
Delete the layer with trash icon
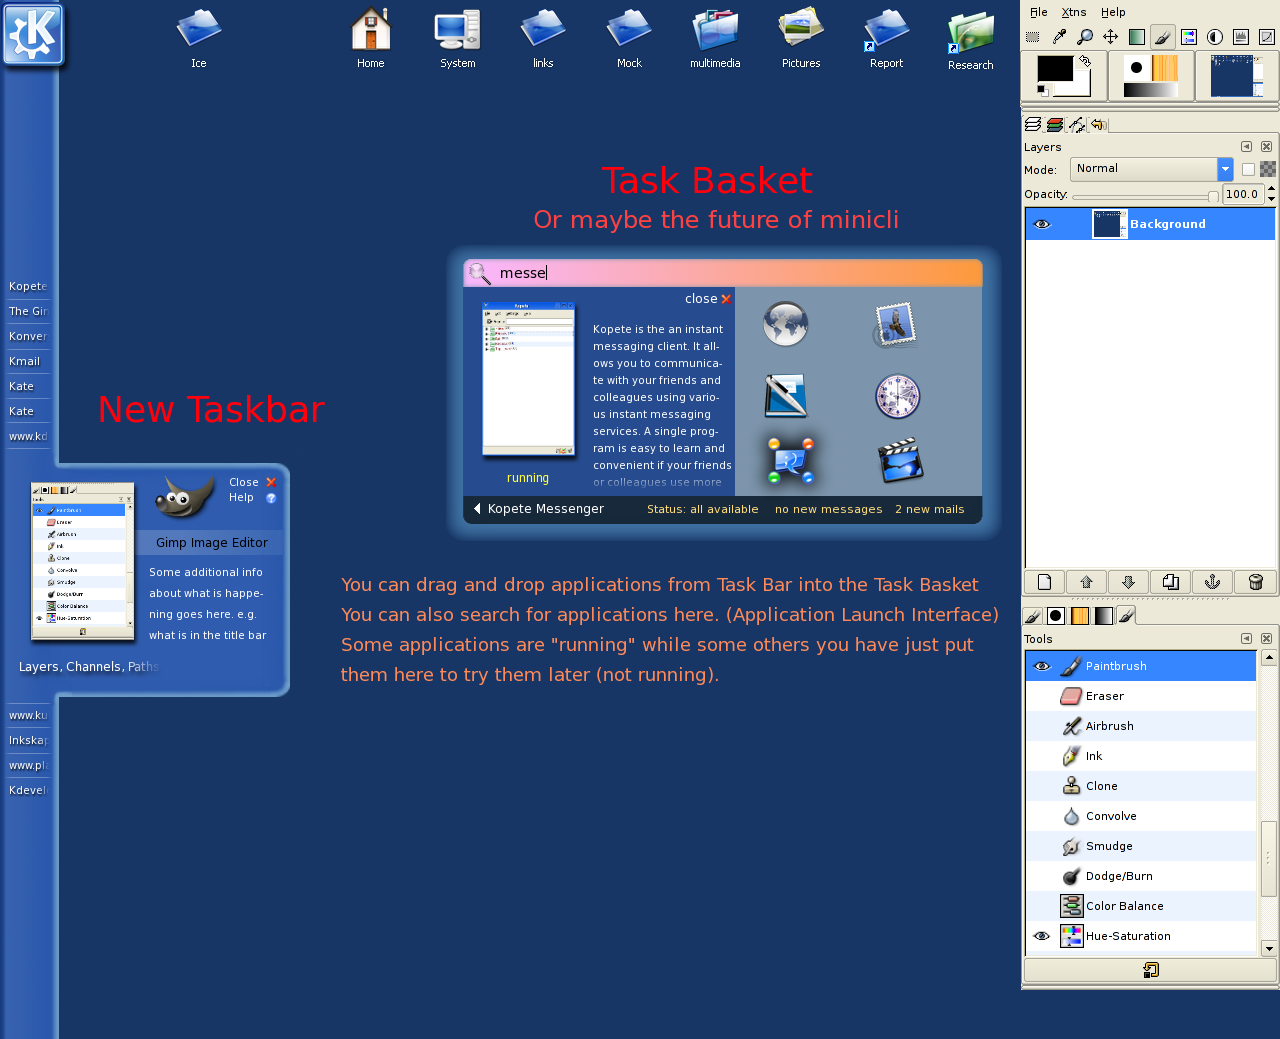(x=1256, y=582)
